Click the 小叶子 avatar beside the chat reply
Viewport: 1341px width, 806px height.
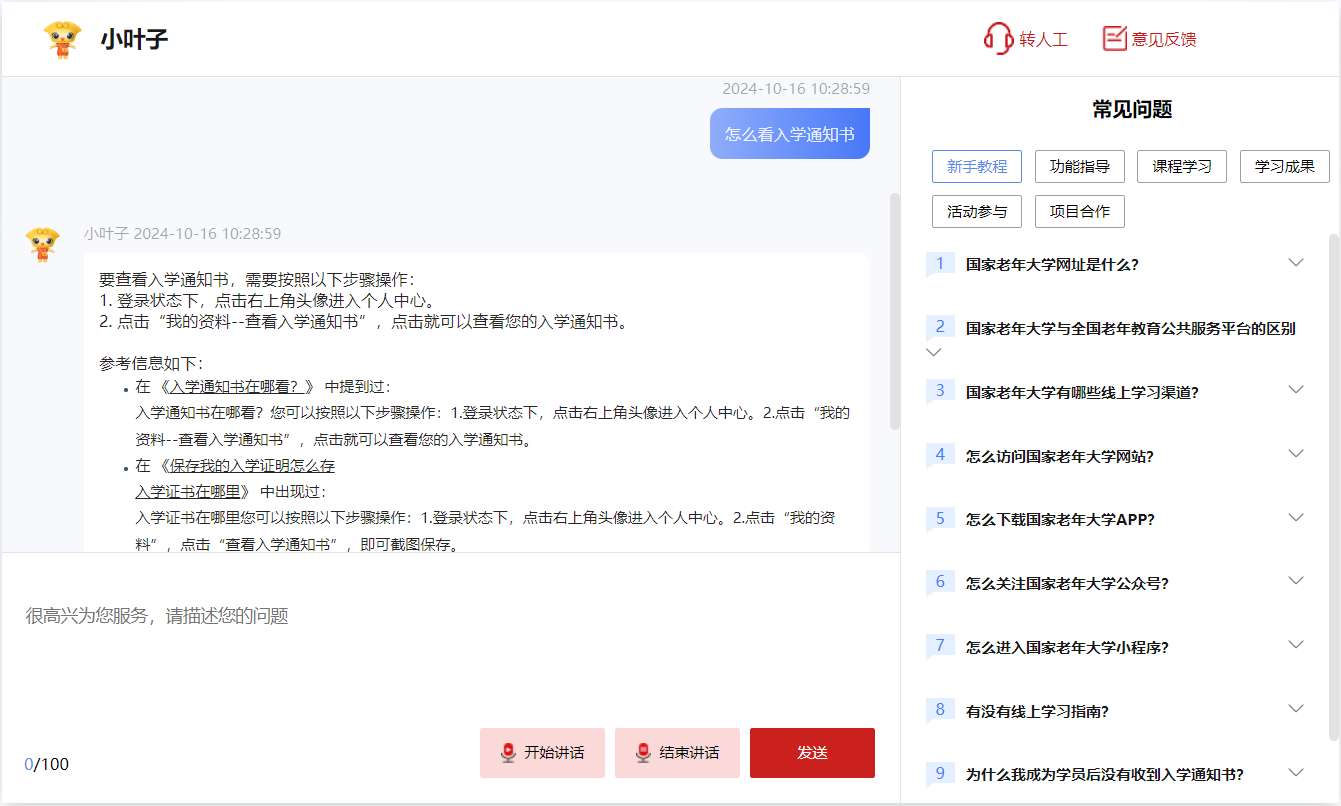[x=42, y=245]
